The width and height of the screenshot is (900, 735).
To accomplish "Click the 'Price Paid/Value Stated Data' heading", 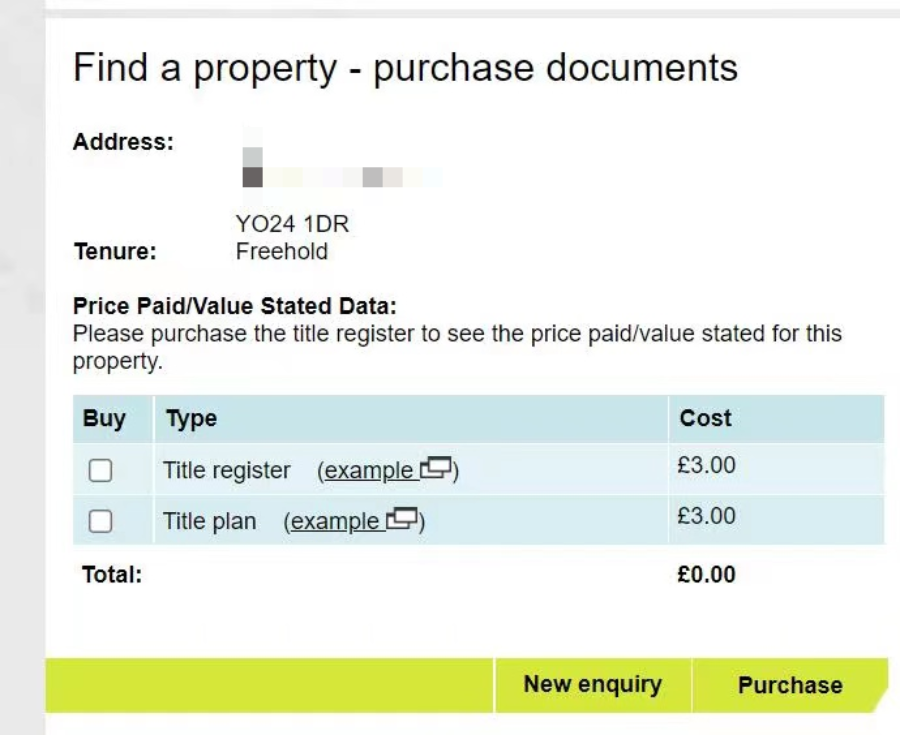I will [x=235, y=306].
